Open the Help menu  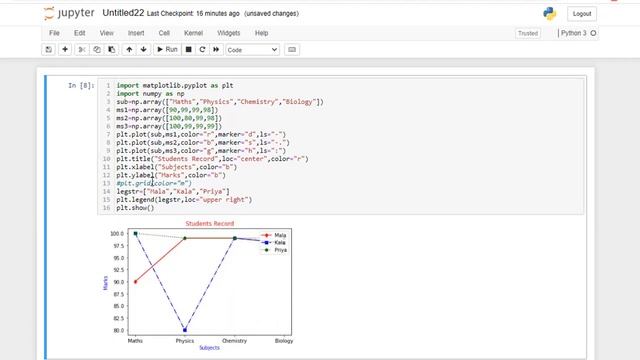(x=262, y=33)
